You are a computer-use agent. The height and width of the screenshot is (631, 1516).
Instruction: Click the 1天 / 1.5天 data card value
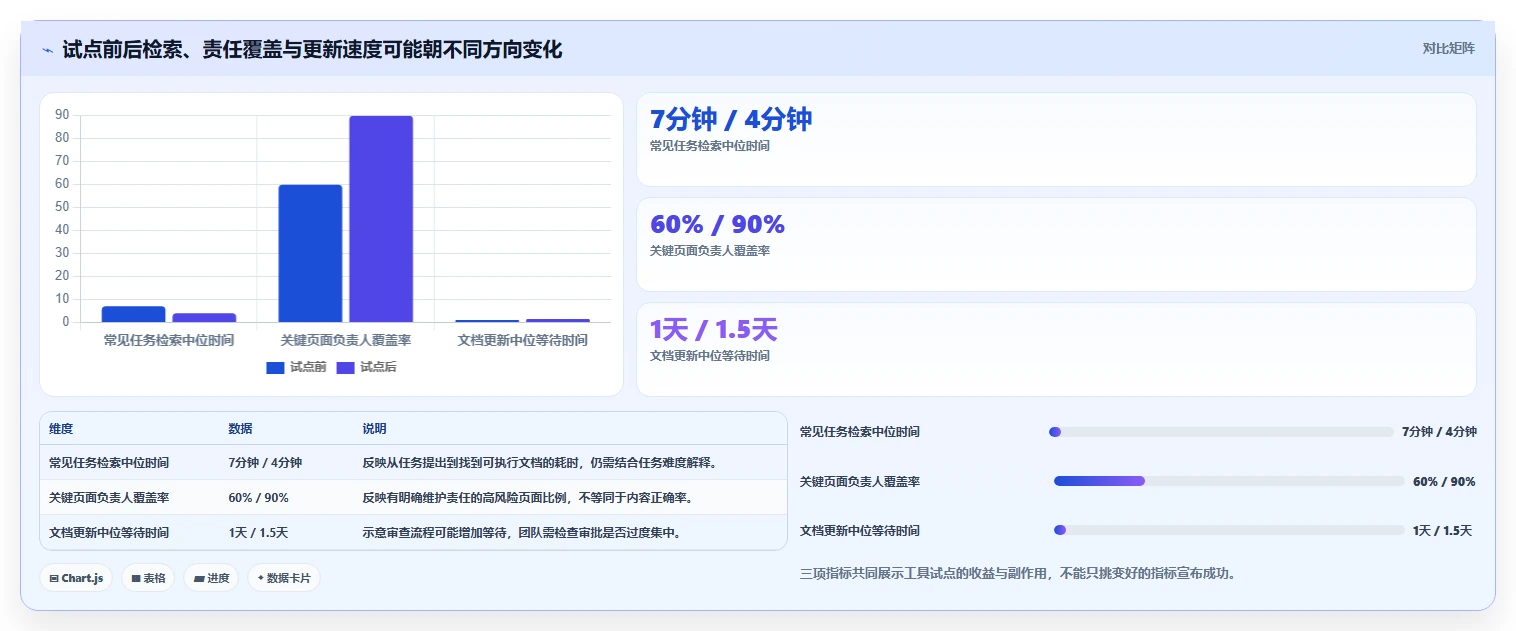(713, 329)
